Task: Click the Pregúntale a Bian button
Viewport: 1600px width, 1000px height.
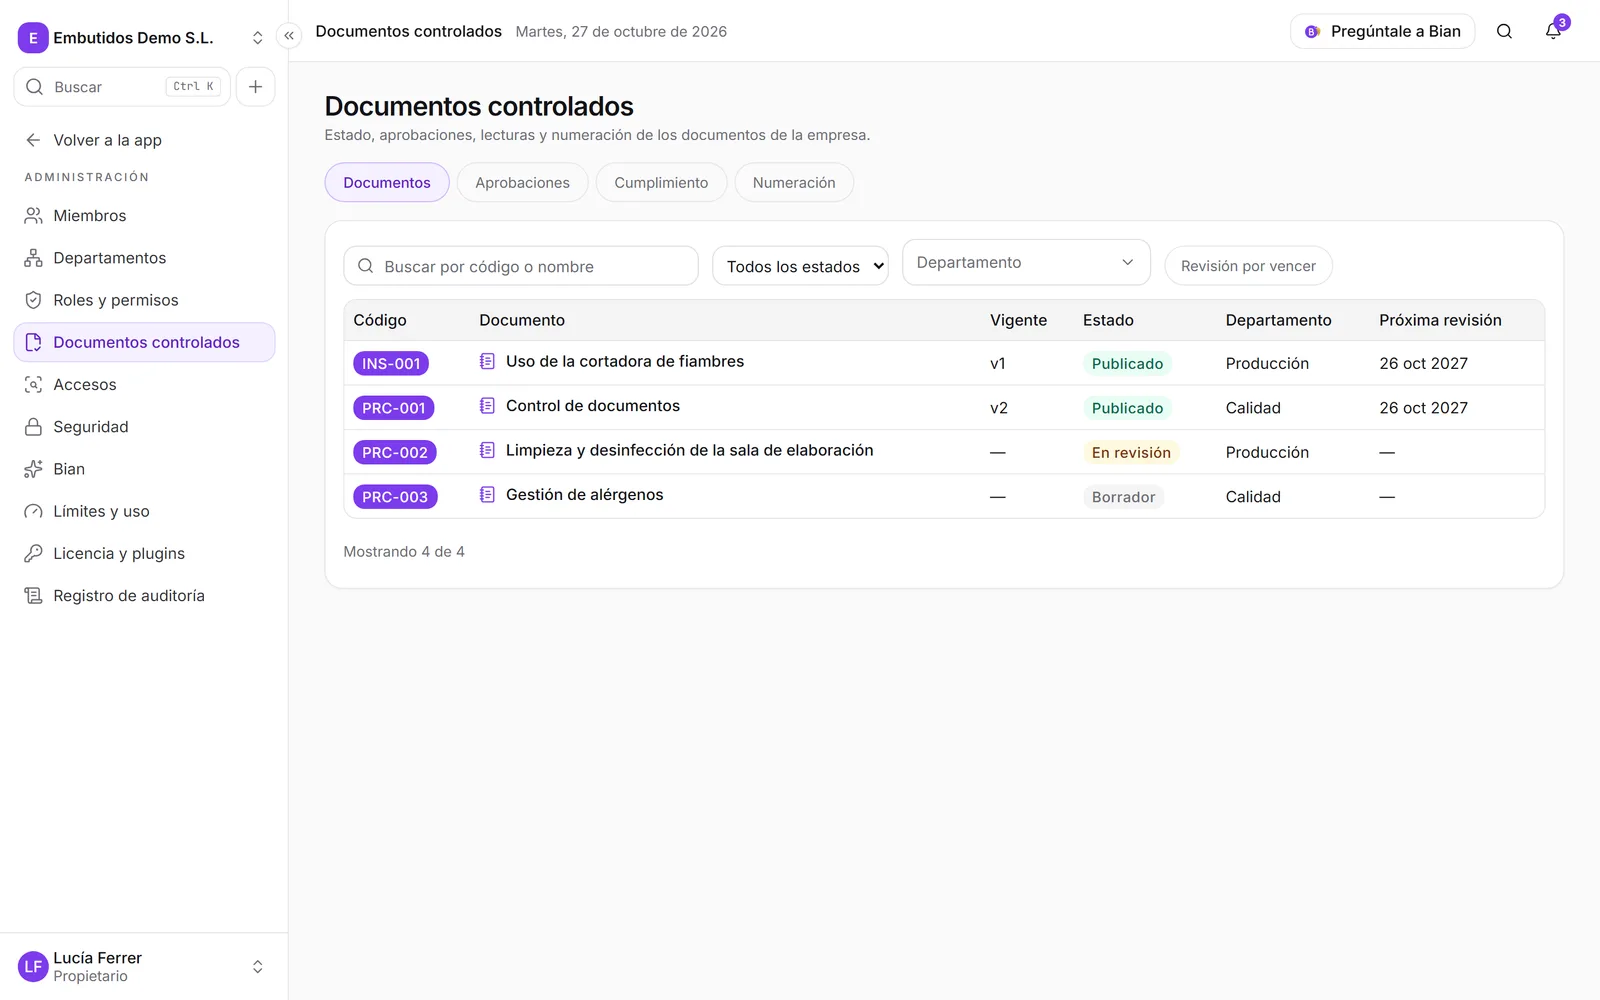Action: 1383,31
